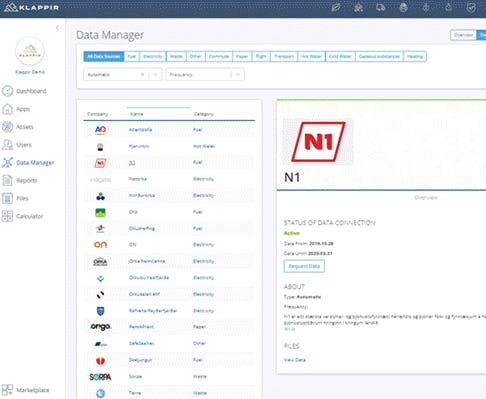486x399 pixels.
Task: Open the Frequency dropdown
Action: [x=205, y=75]
